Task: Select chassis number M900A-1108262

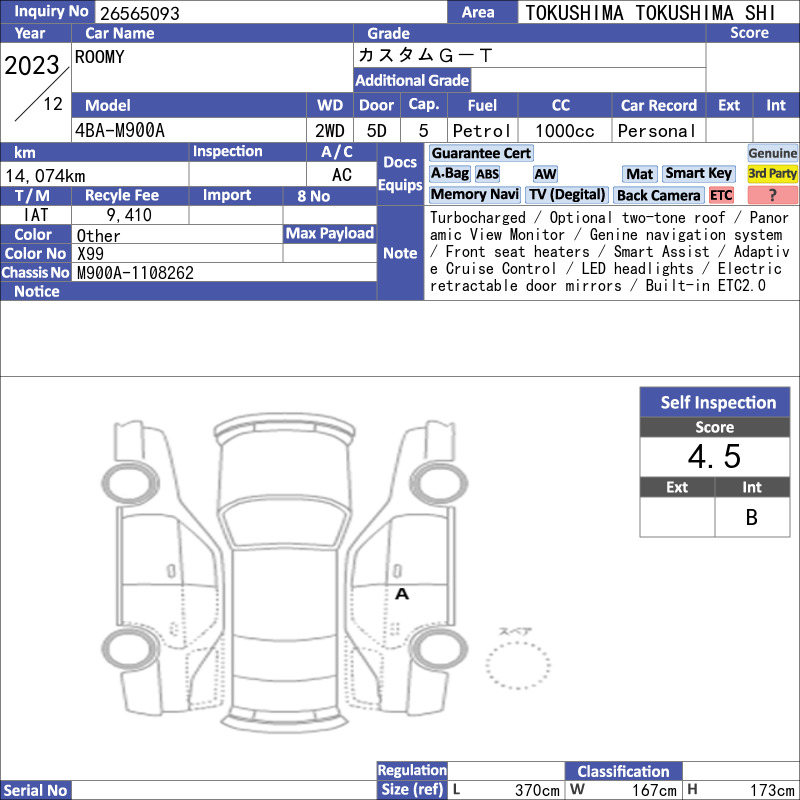Action: [135, 273]
